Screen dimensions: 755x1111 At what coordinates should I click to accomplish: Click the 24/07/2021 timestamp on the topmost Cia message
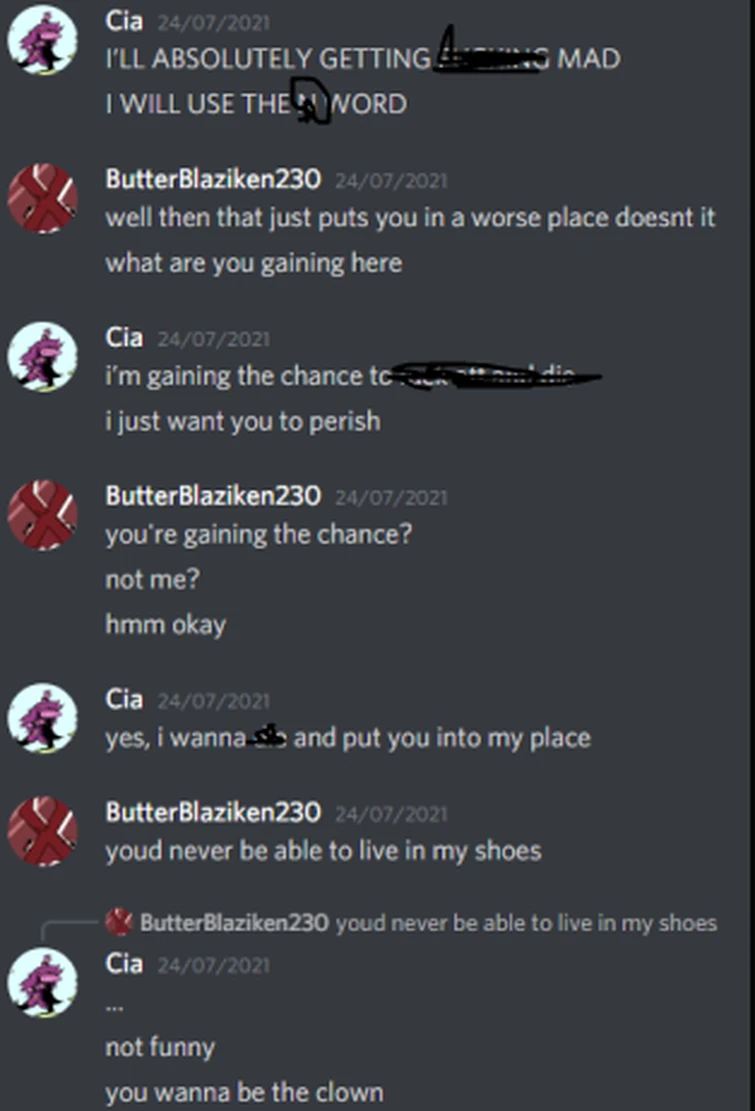coord(213,22)
